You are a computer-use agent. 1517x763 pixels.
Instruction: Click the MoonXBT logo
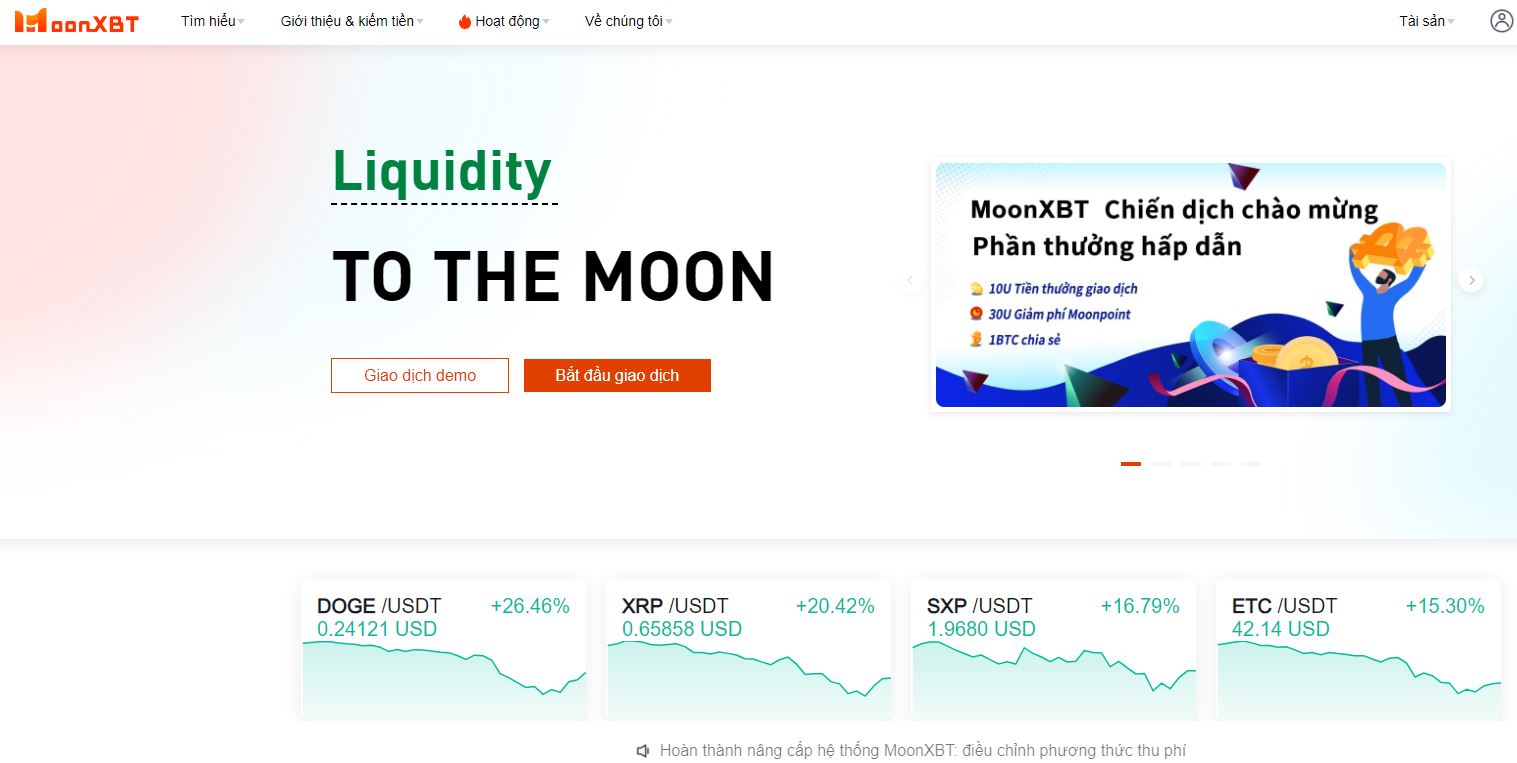[76, 21]
